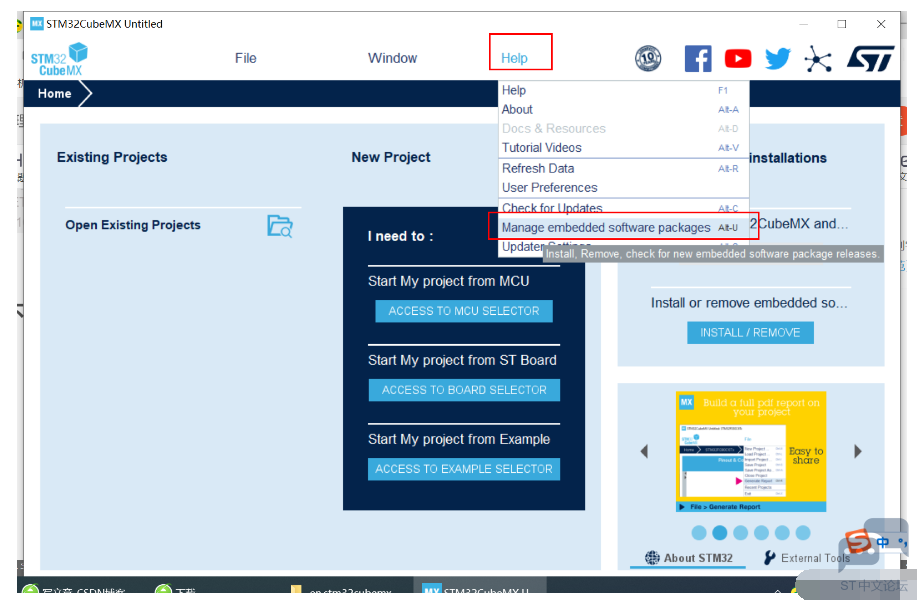The height and width of the screenshot is (601, 917).
Task: Select Refresh Data menu entry
Action: click(x=623, y=168)
